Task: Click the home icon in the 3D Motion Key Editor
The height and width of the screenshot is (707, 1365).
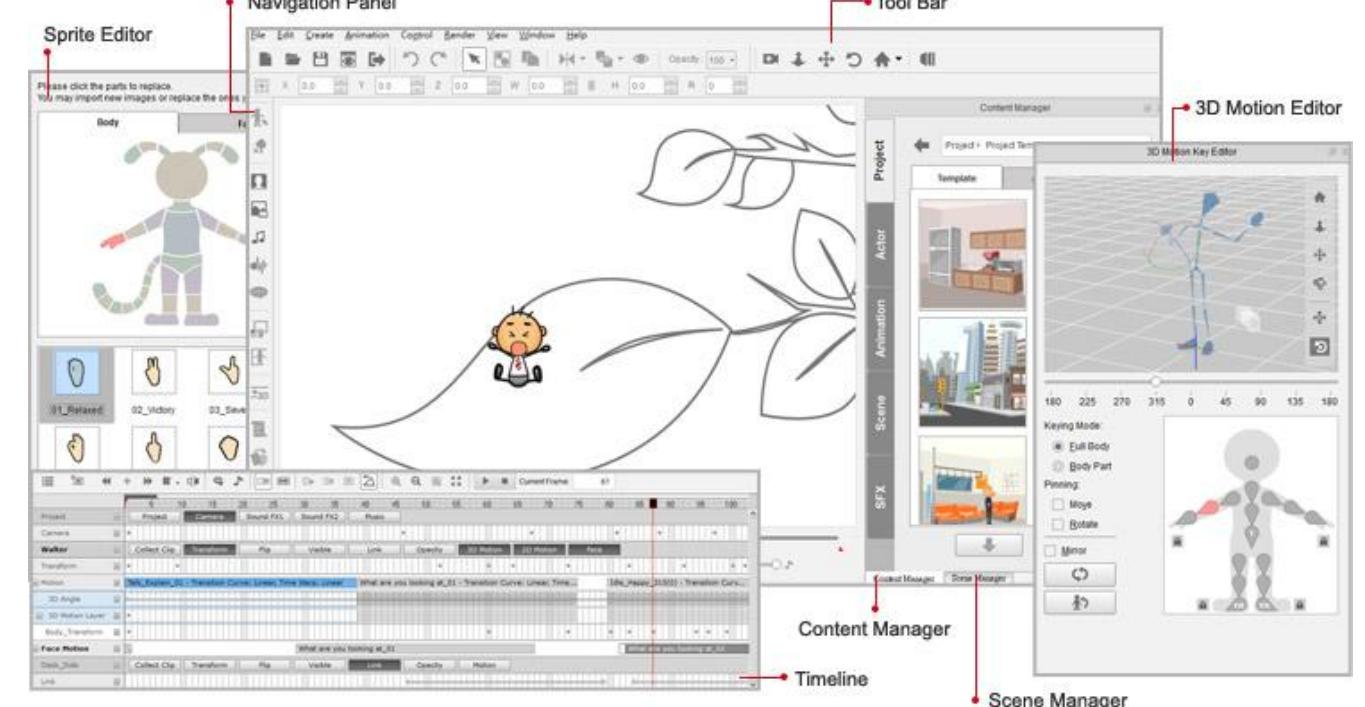Action: (1322, 198)
